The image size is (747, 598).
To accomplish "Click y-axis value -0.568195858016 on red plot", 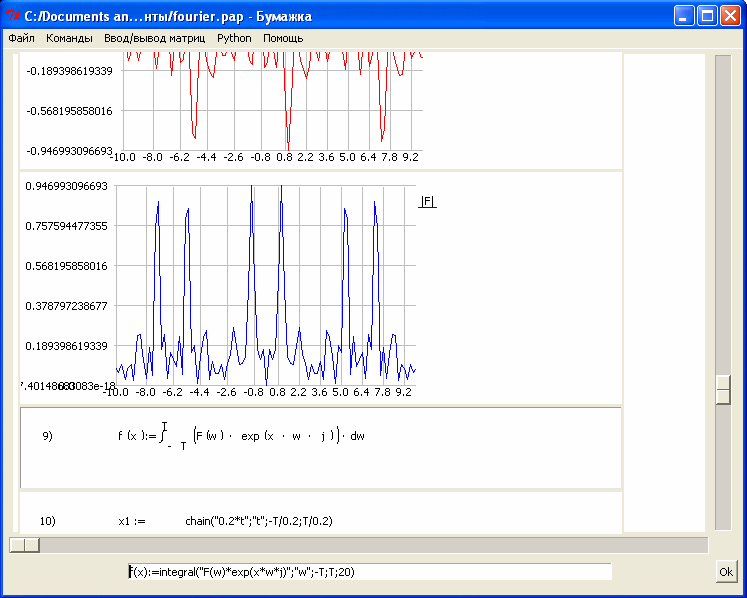I will coord(70,111).
